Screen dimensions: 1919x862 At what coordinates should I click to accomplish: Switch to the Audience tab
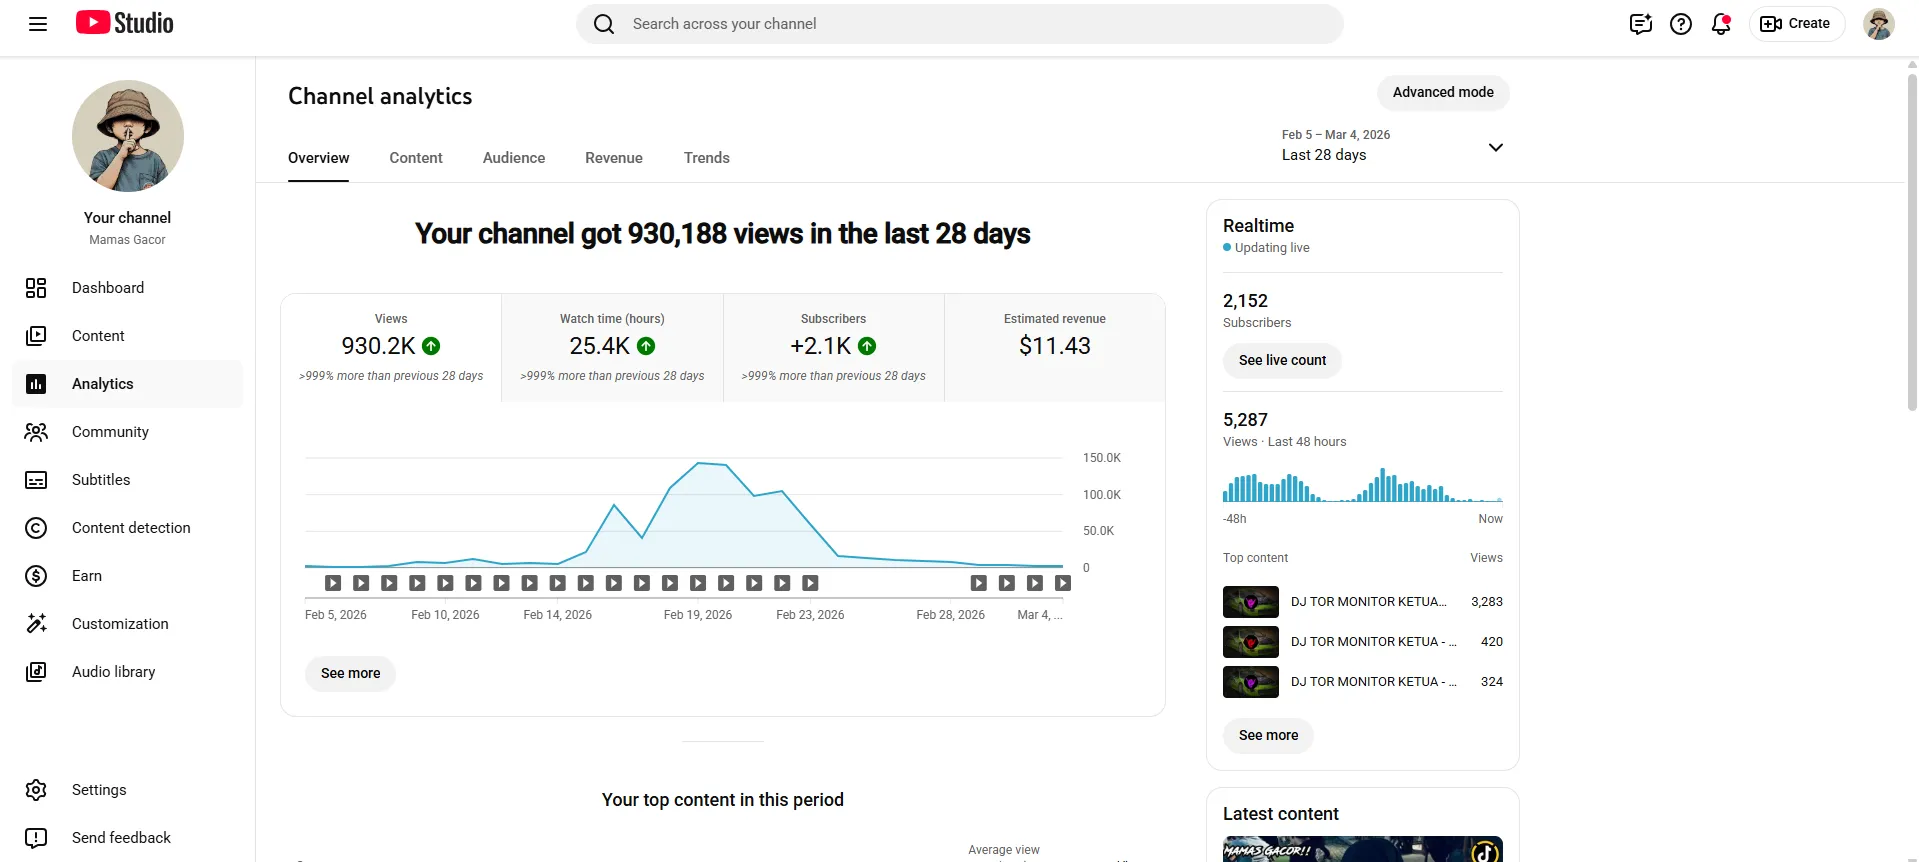pyautogui.click(x=514, y=158)
